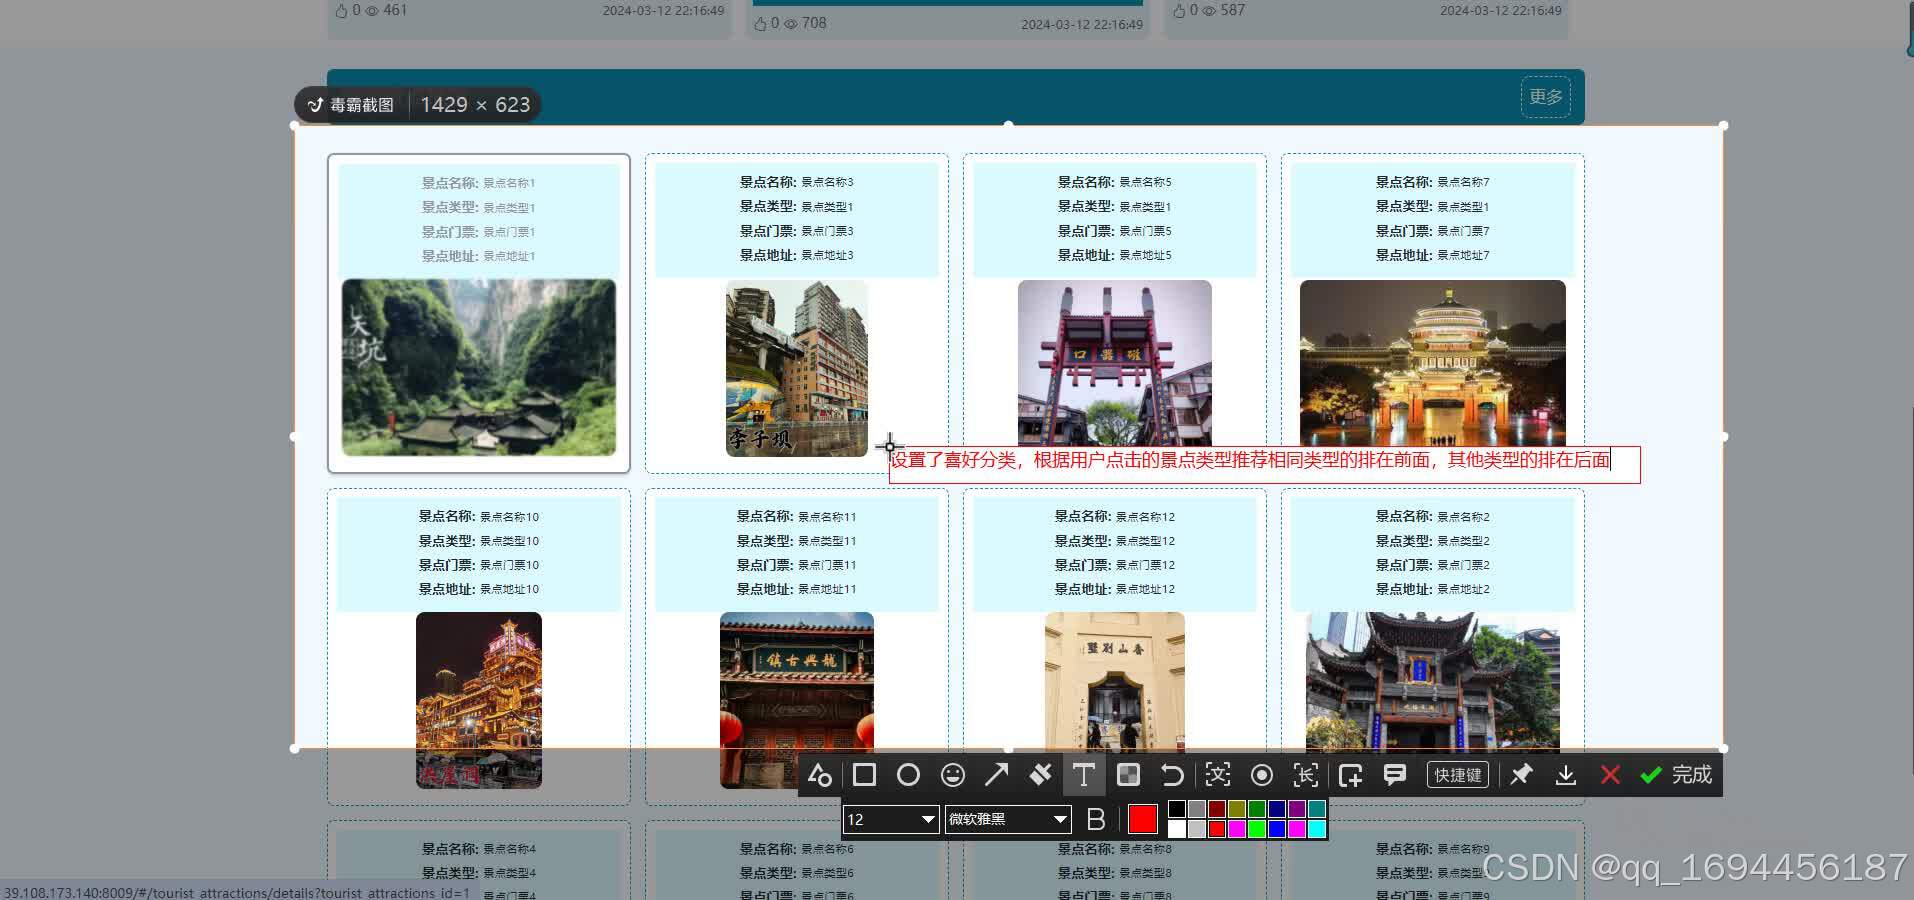Open the 李子坝 building attraction image
This screenshot has height=900, width=1914.
(797, 368)
